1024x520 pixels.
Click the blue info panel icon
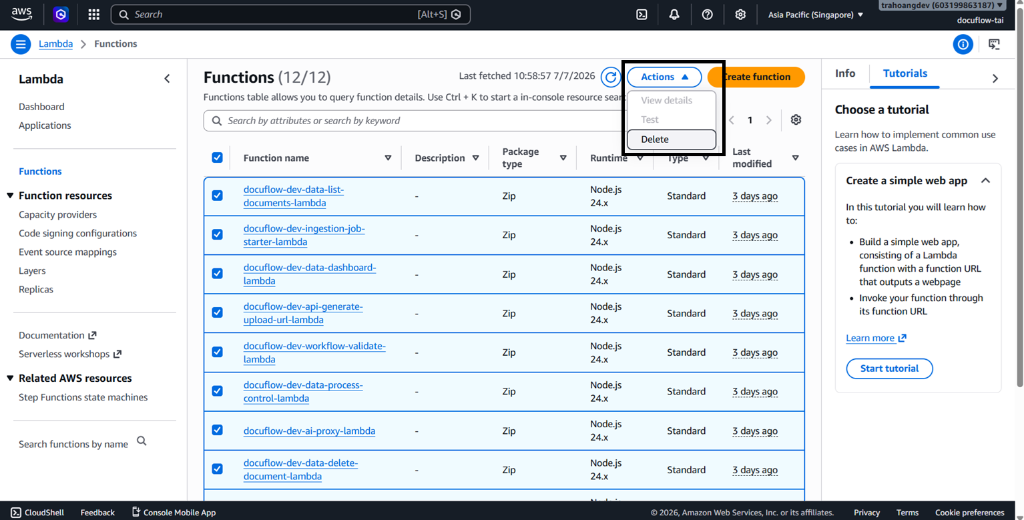[x=963, y=44]
